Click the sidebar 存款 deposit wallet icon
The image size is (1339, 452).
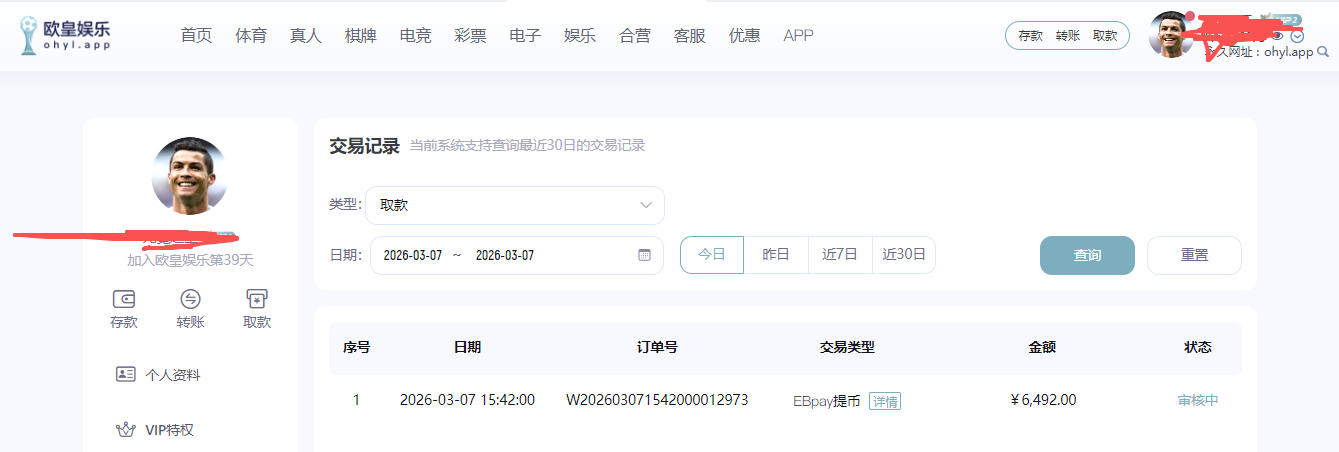click(124, 299)
